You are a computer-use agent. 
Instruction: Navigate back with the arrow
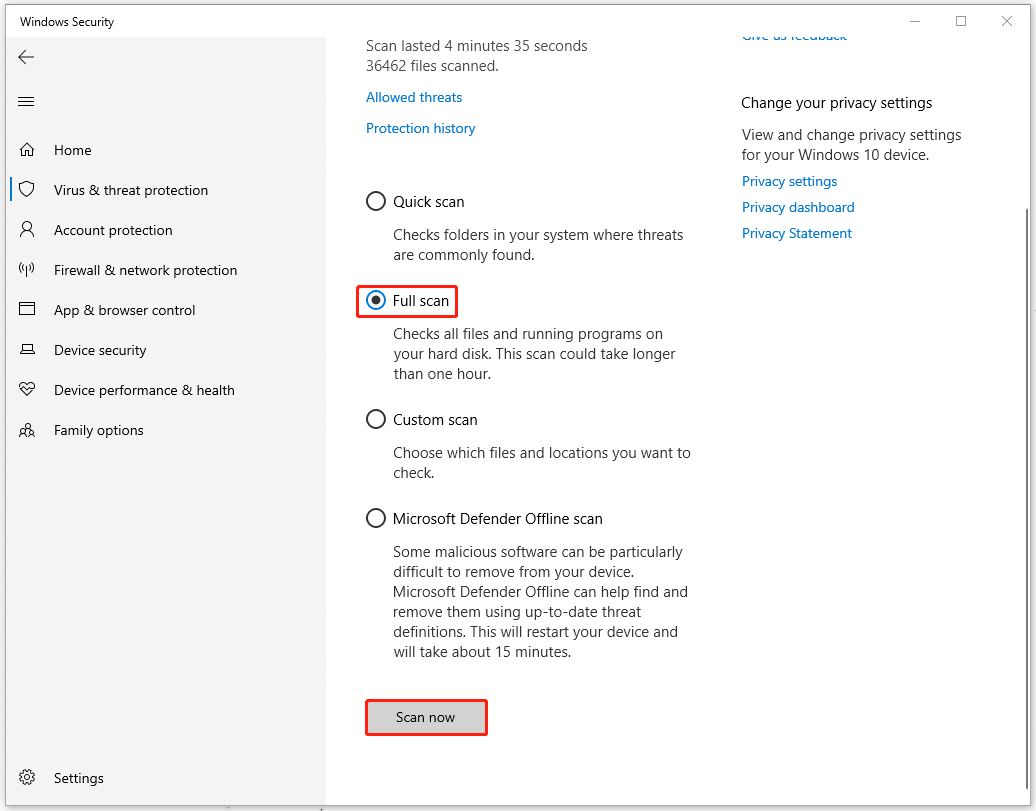tap(26, 57)
